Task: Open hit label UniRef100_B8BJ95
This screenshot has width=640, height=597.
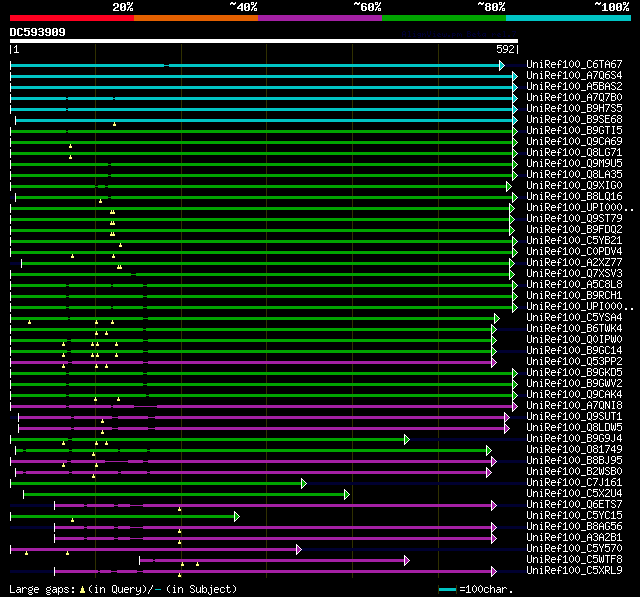Action: coord(574,461)
